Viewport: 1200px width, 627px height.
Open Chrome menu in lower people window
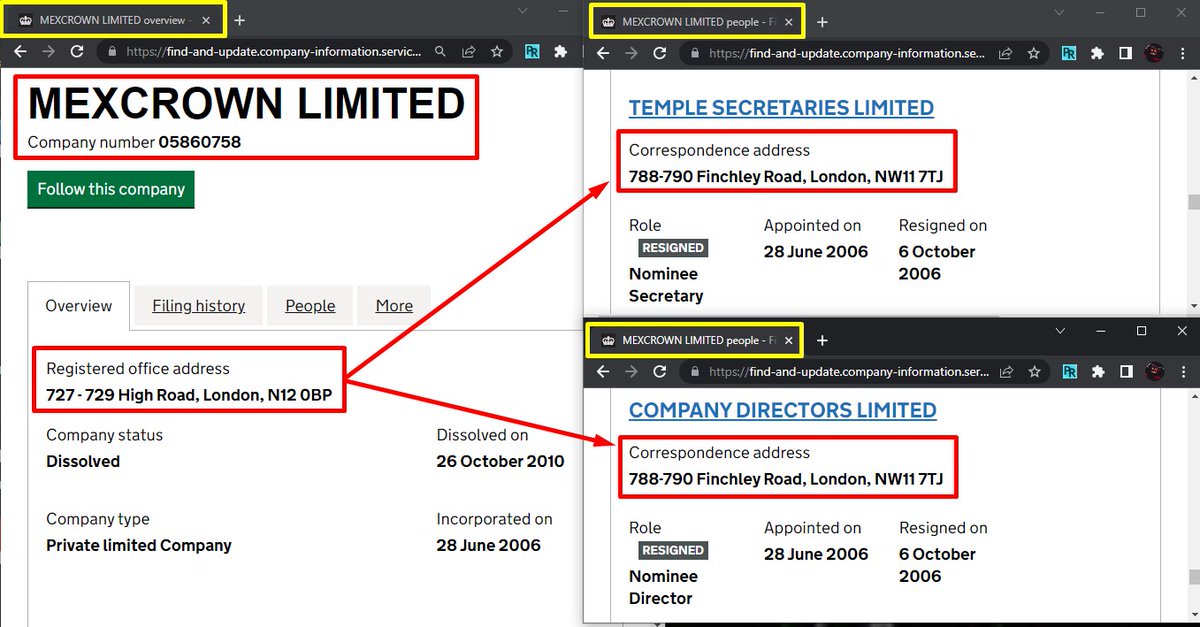point(1182,371)
